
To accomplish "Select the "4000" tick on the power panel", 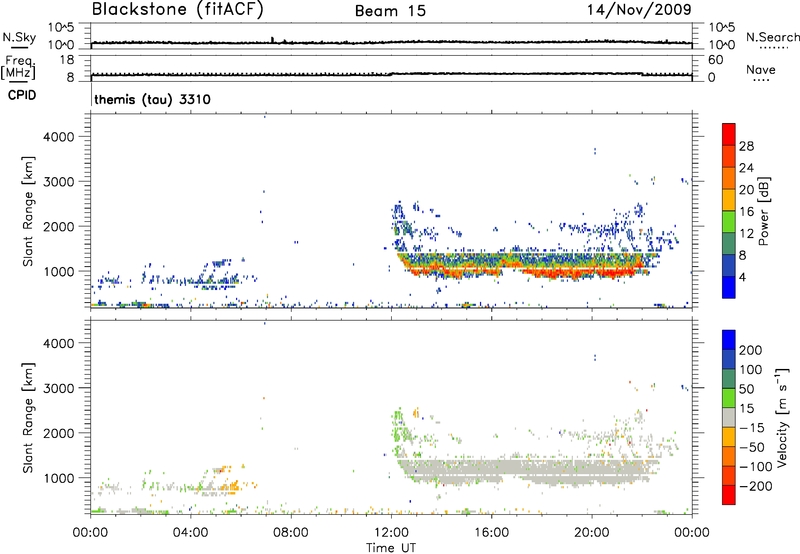I will click(58, 137).
